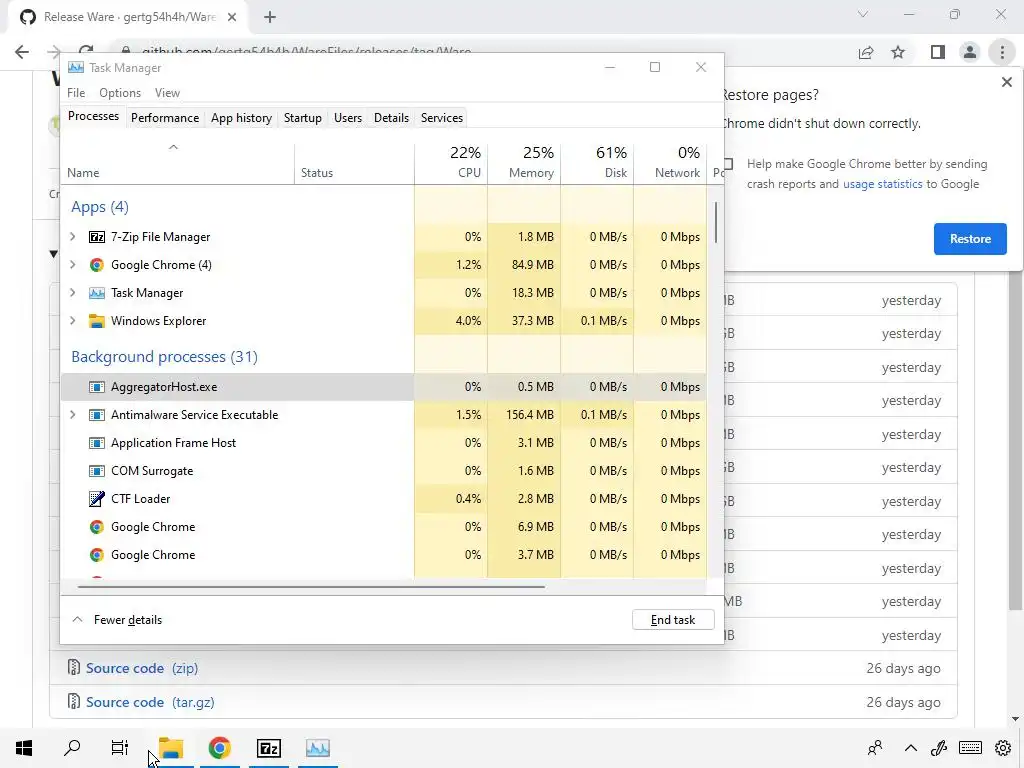Image resolution: width=1024 pixels, height=768 pixels.
Task: Expand the Google Chrome (4) process group
Action: pyautogui.click(x=72, y=265)
